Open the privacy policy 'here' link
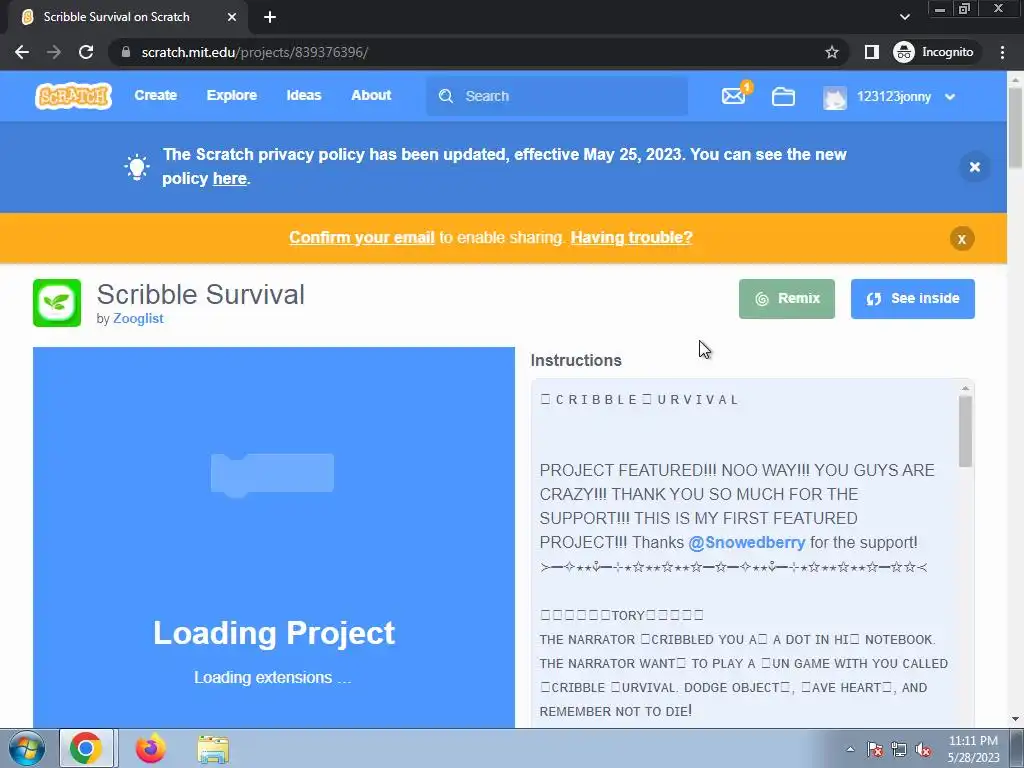The width and height of the screenshot is (1024, 768). click(x=229, y=178)
